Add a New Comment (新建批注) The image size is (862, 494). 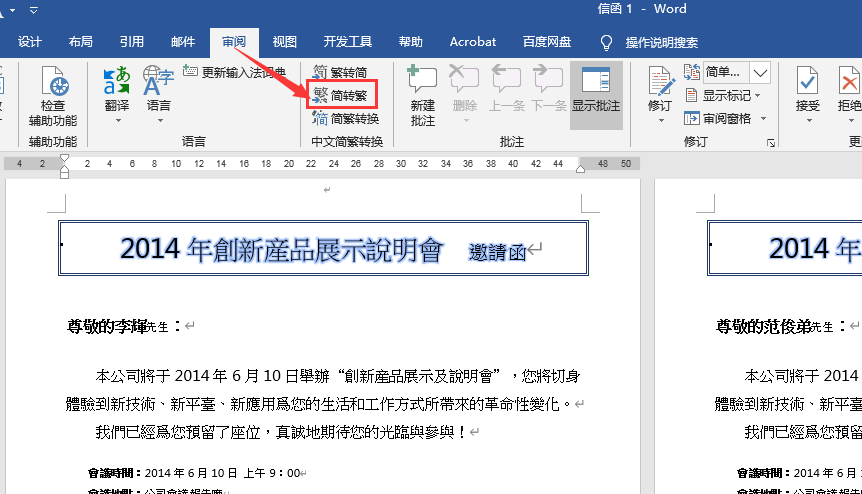422,96
